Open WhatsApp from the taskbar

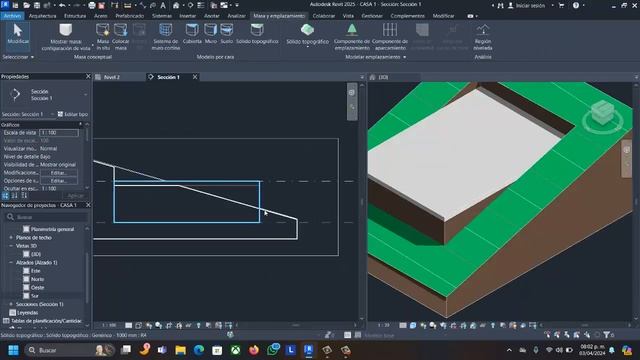click(x=273, y=350)
